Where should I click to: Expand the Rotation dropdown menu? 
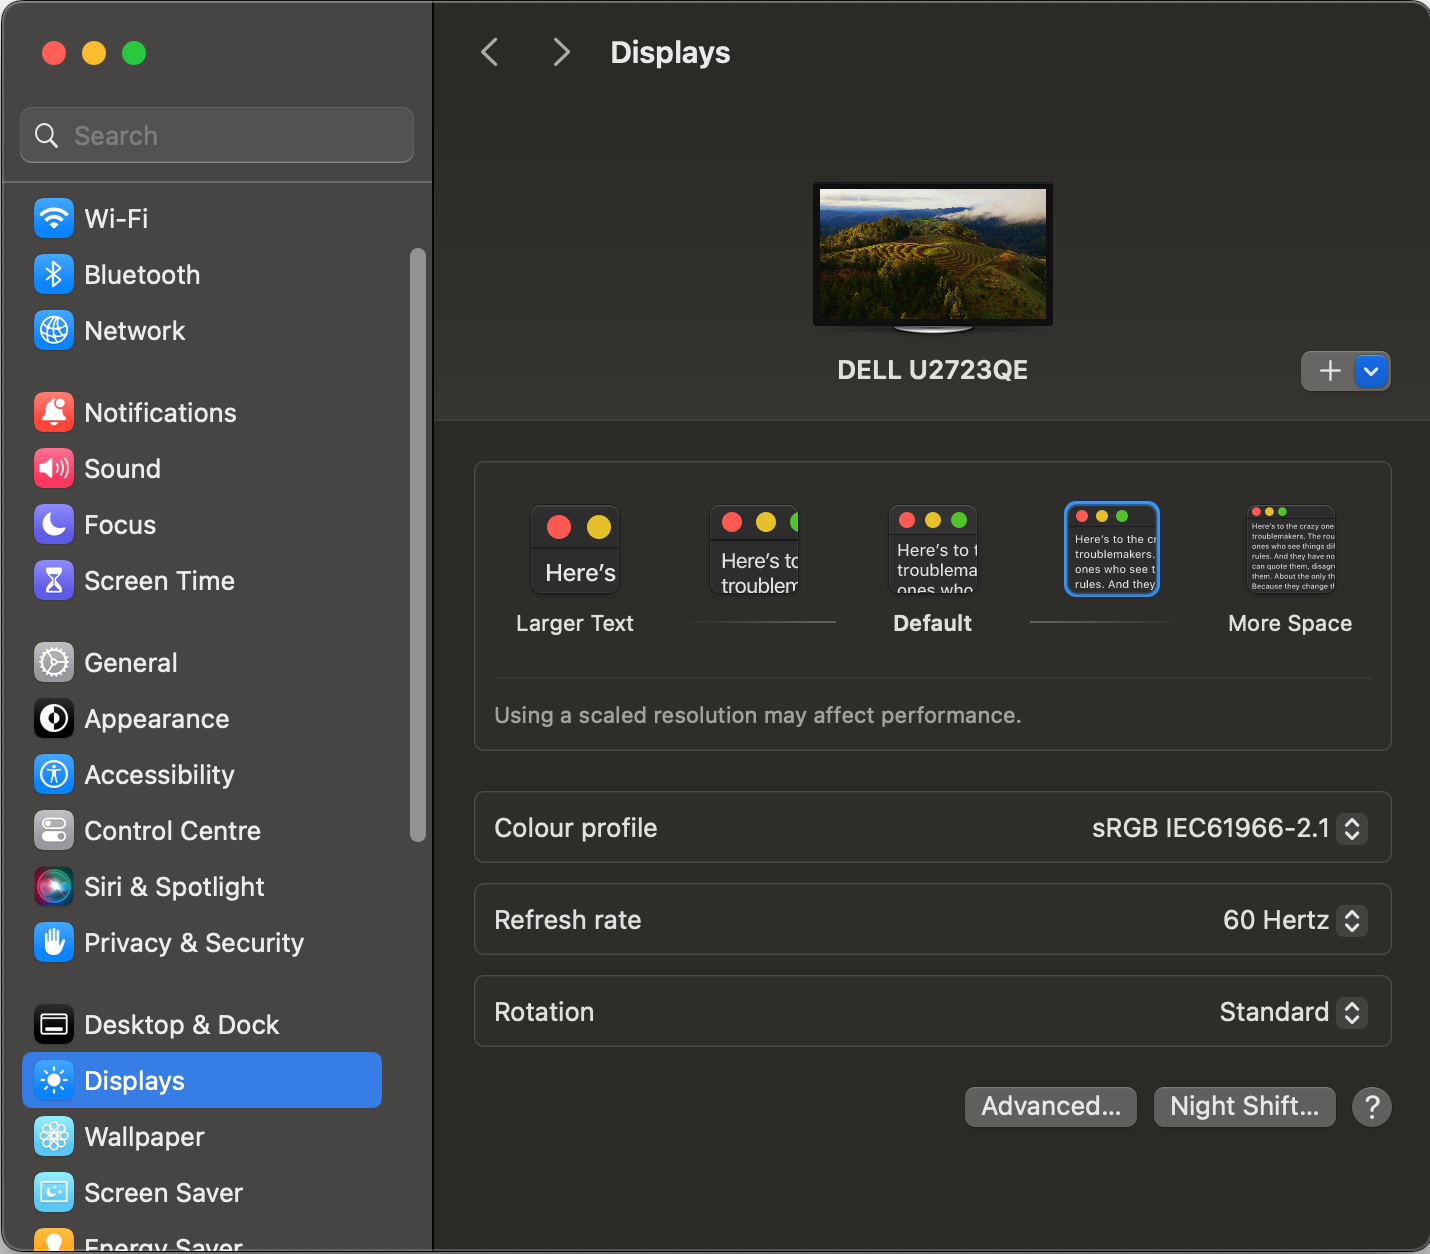pos(1351,1012)
